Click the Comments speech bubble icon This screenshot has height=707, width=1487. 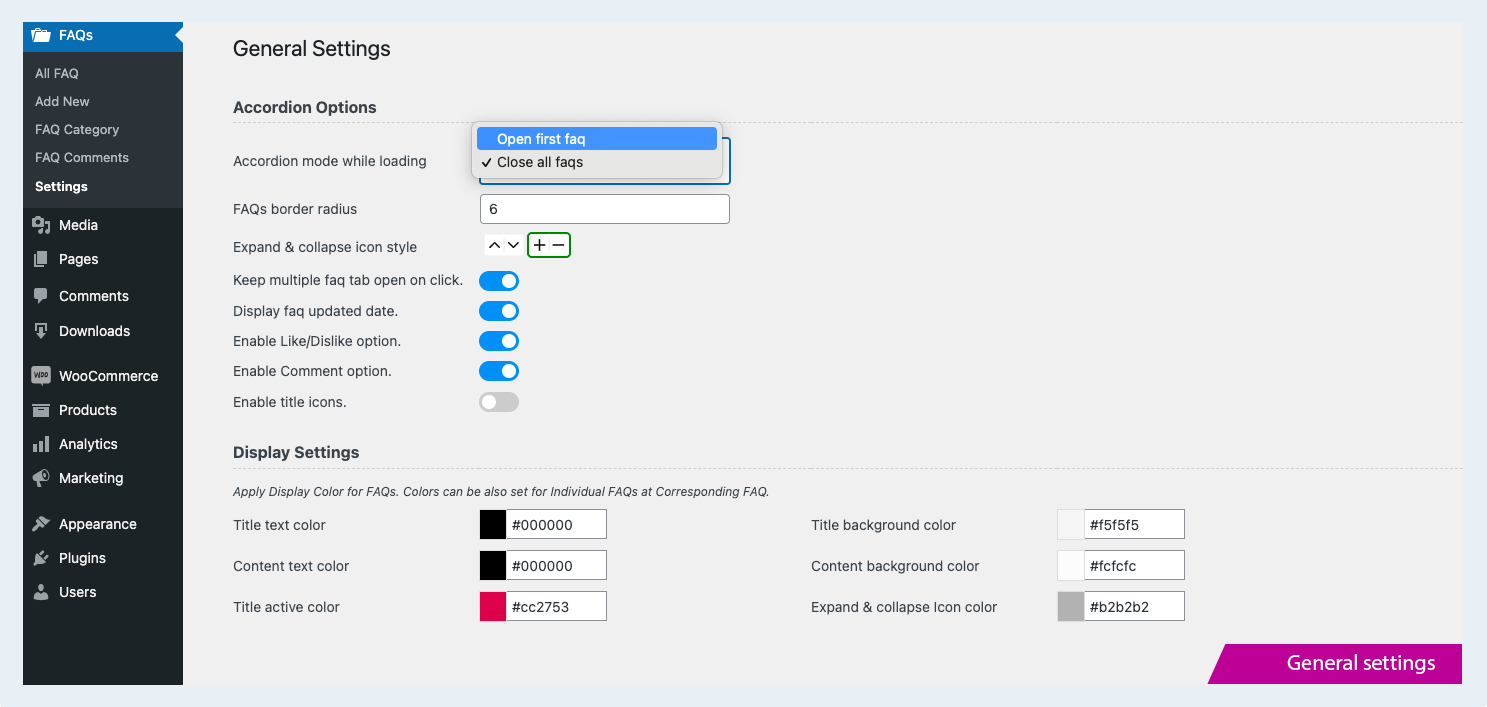[x=41, y=296]
